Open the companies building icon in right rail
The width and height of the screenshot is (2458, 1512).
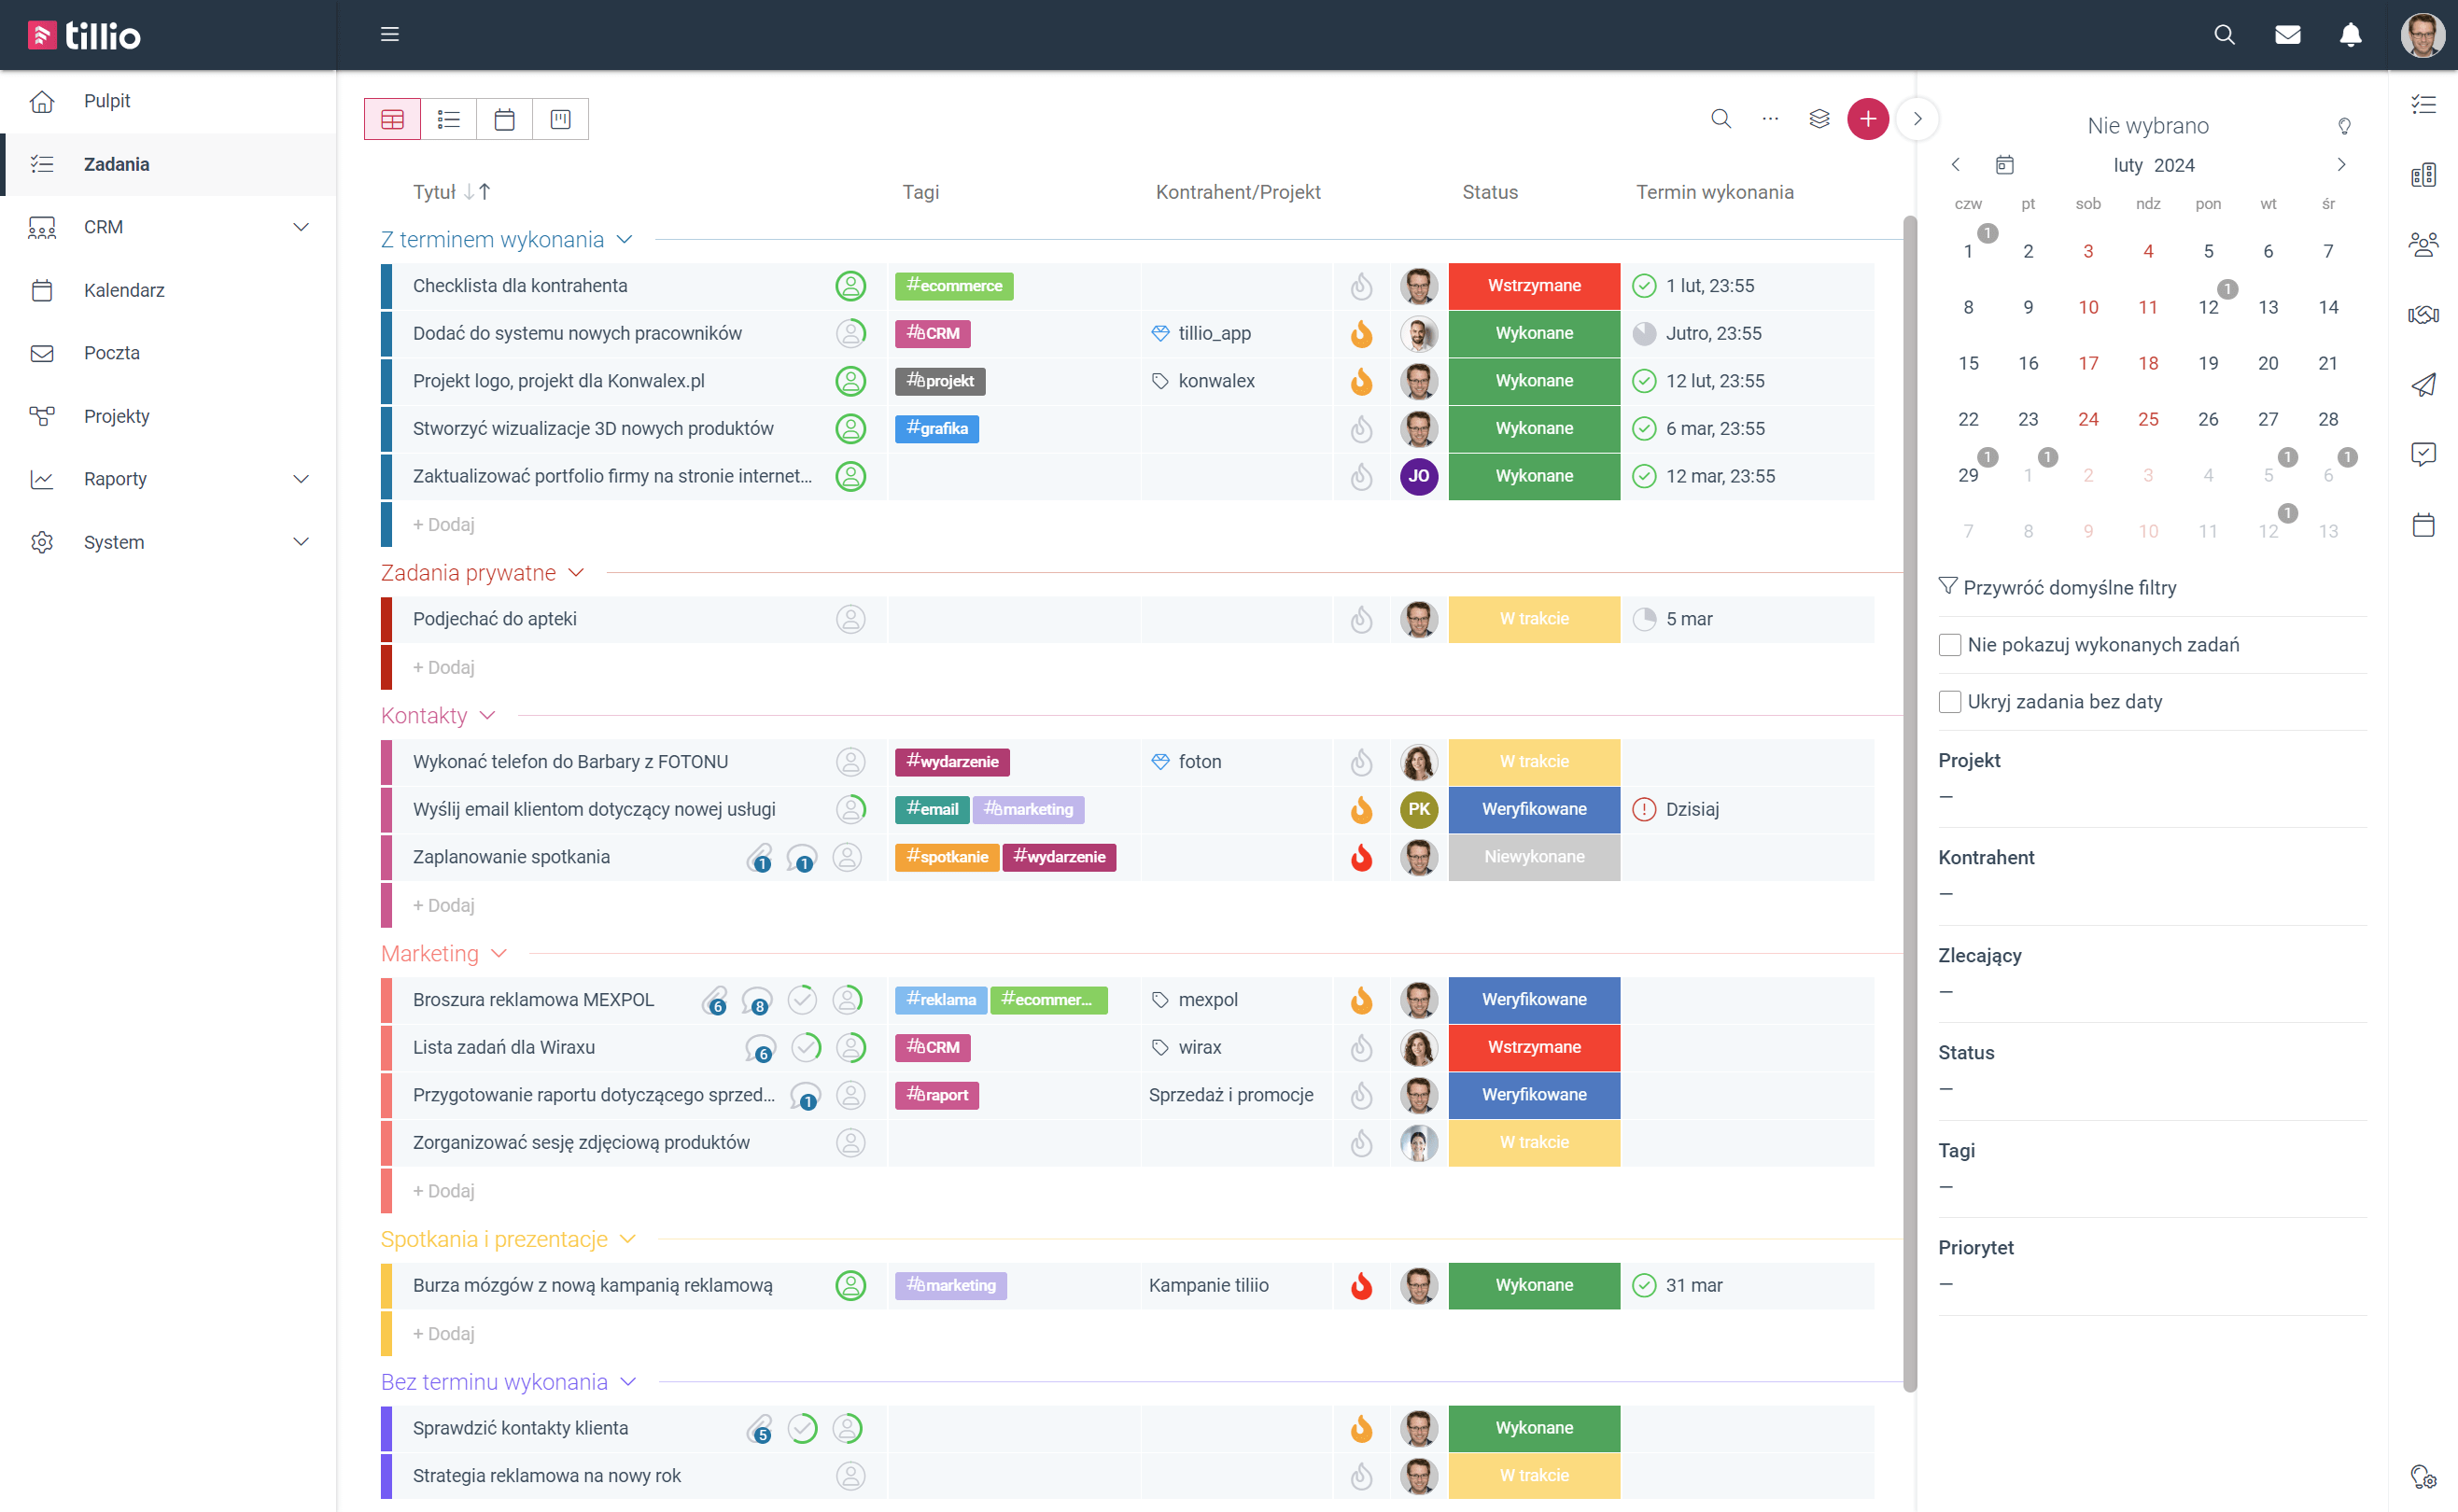2423,175
